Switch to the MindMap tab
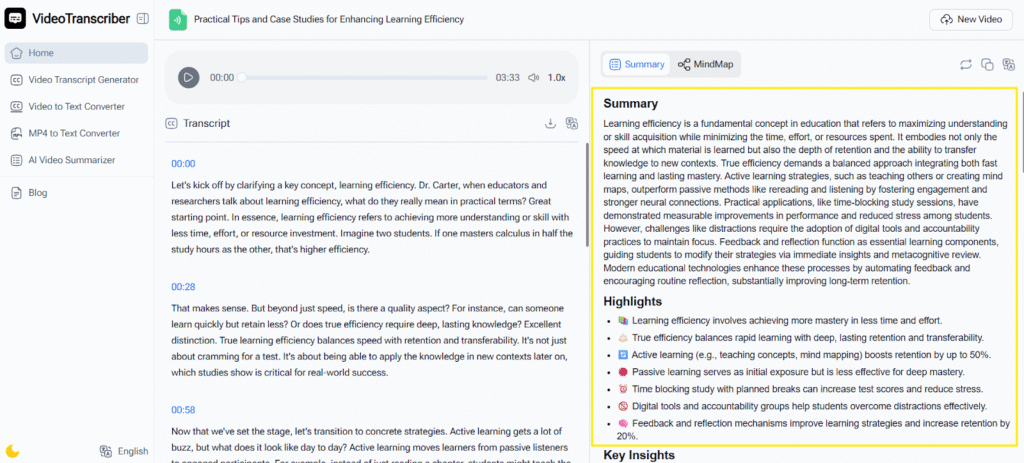 [x=705, y=64]
